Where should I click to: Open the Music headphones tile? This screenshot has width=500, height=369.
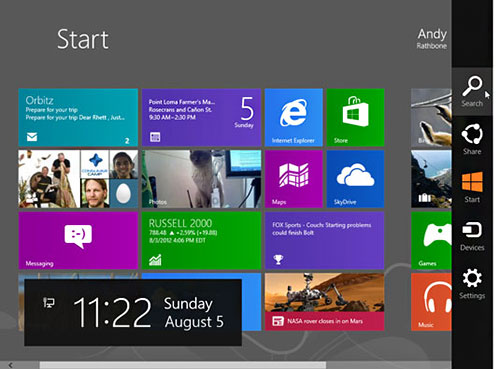(431, 302)
